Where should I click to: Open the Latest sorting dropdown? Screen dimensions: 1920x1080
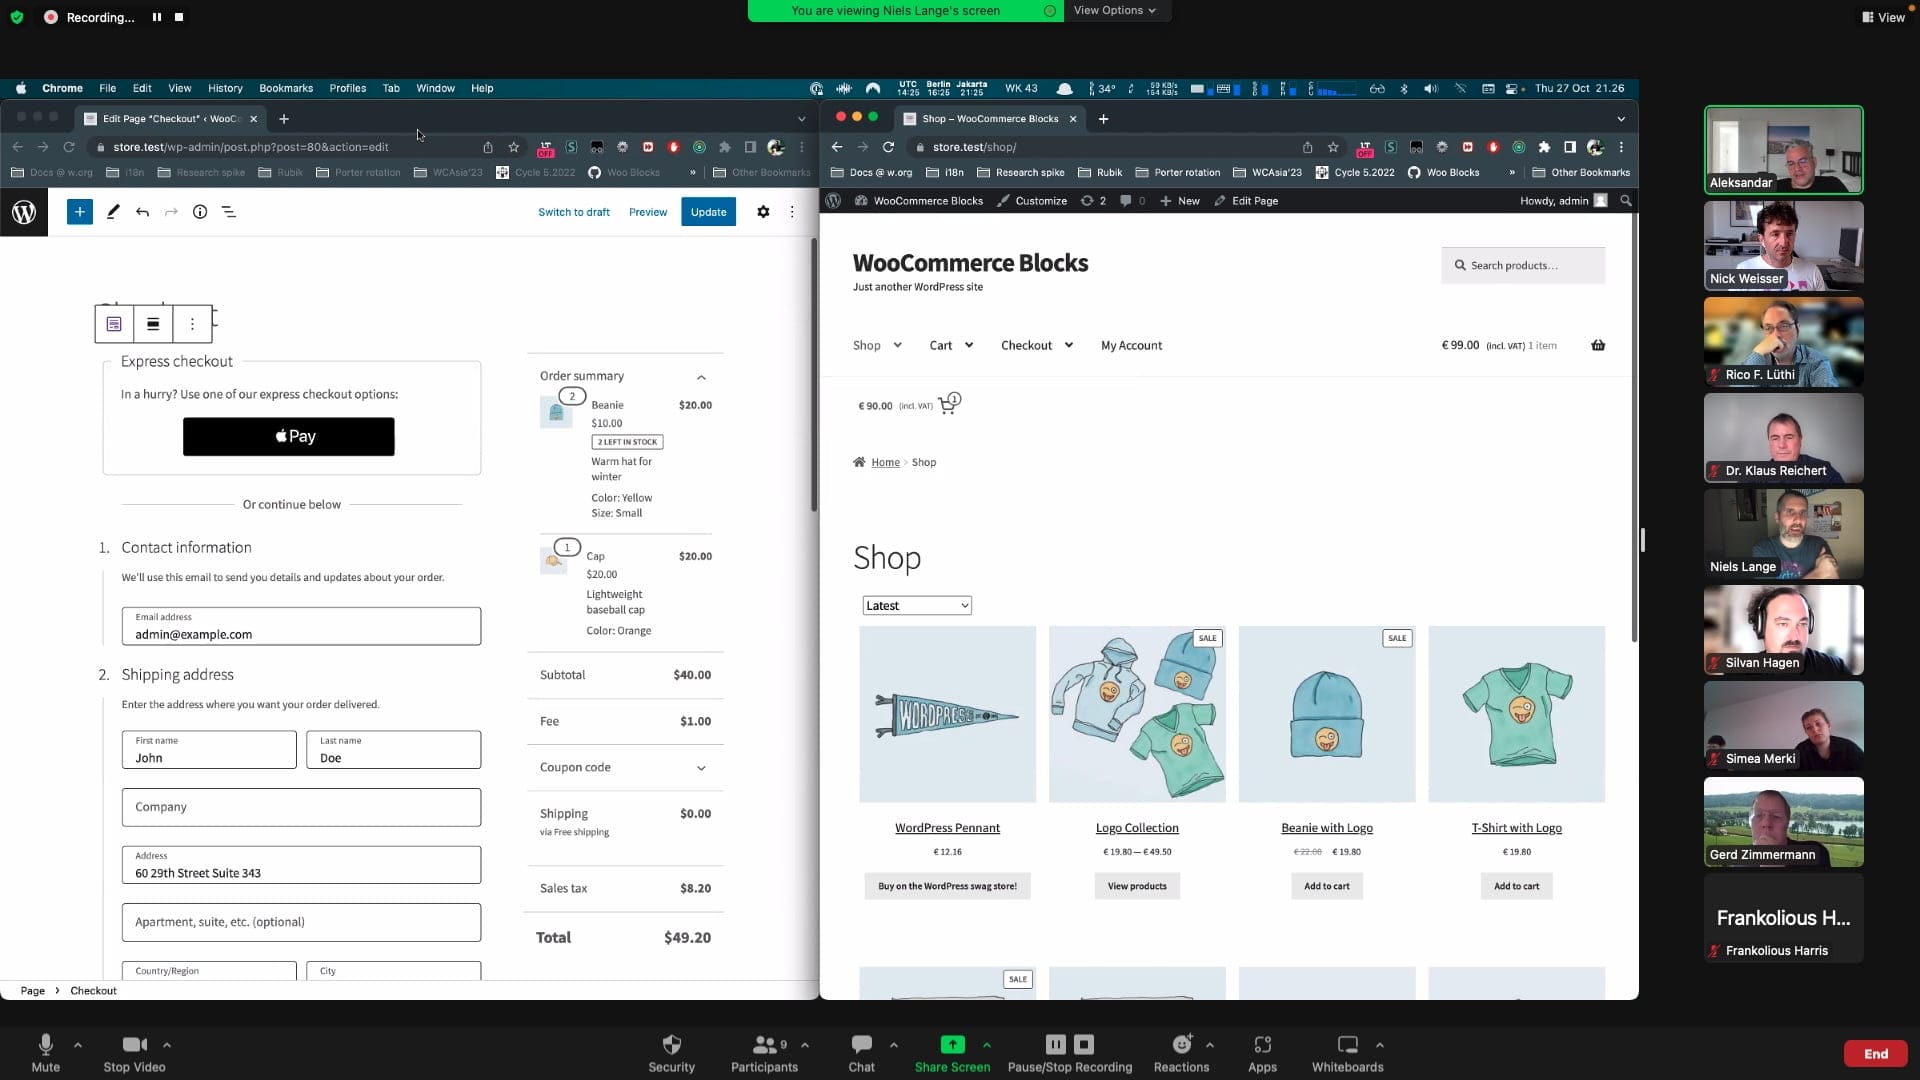(916, 606)
